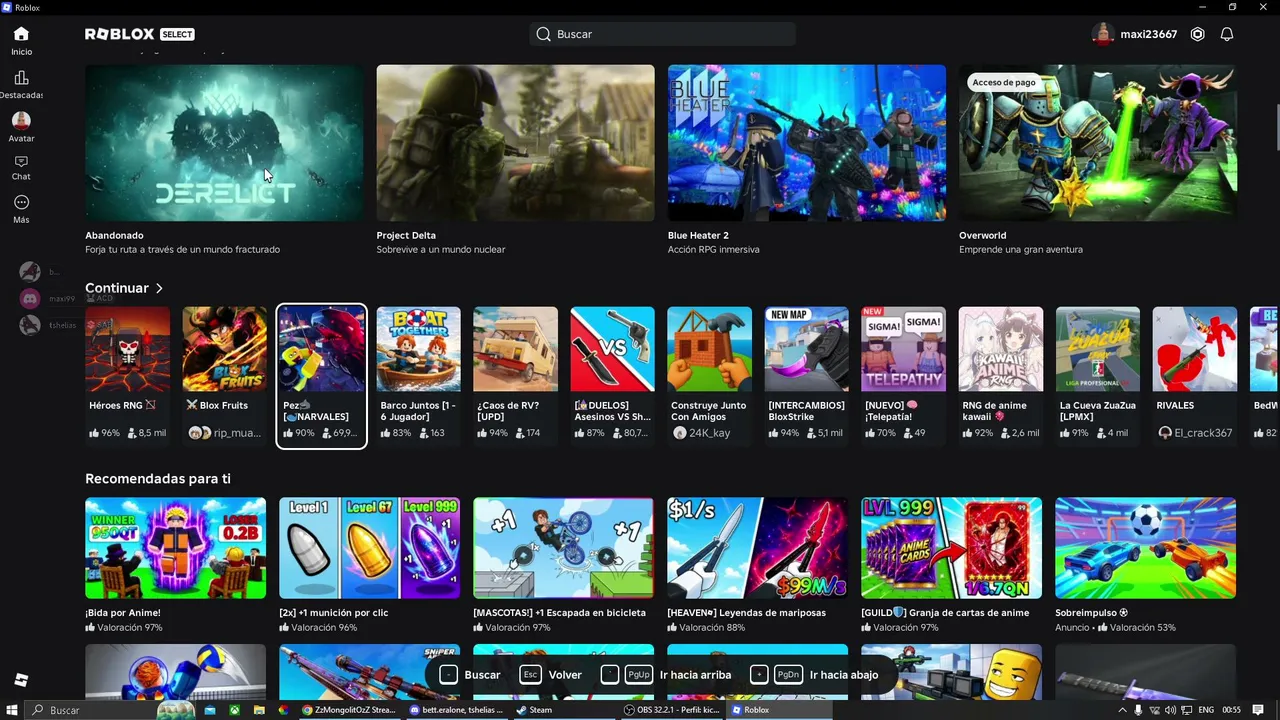Click 'Recomendadas para ti' heading text
The height and width of the screenshot is (720, 1280).
coord(158,479)
